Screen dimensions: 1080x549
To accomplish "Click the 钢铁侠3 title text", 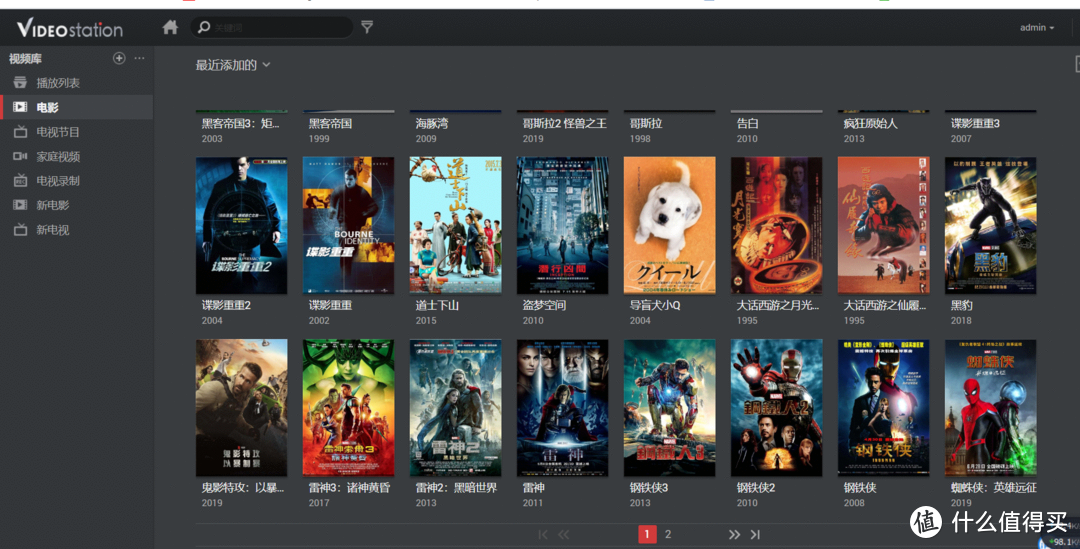I will pos(648,488).
